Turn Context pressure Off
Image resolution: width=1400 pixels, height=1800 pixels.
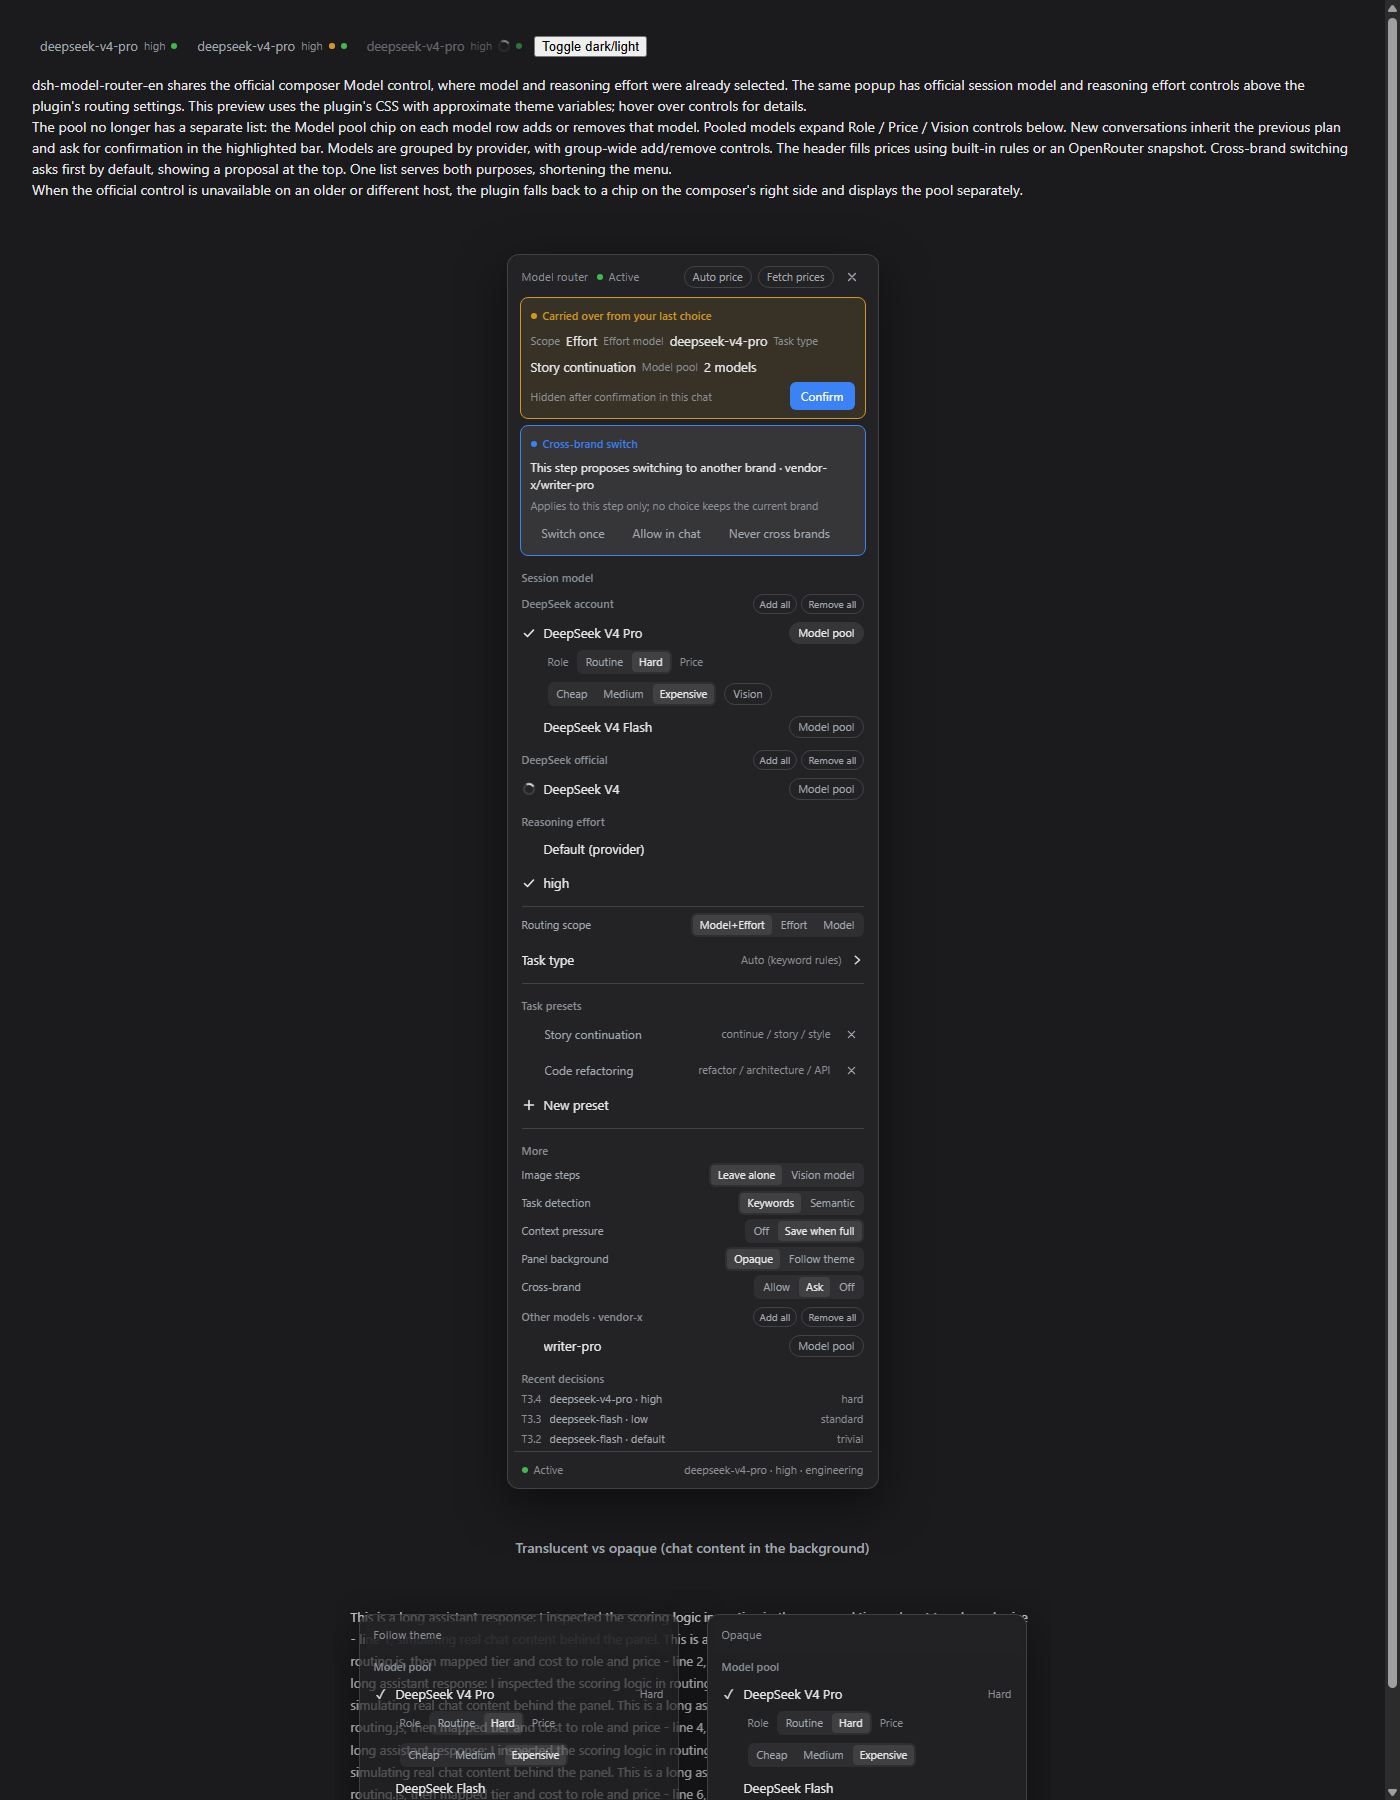(x=761, y=1231)
